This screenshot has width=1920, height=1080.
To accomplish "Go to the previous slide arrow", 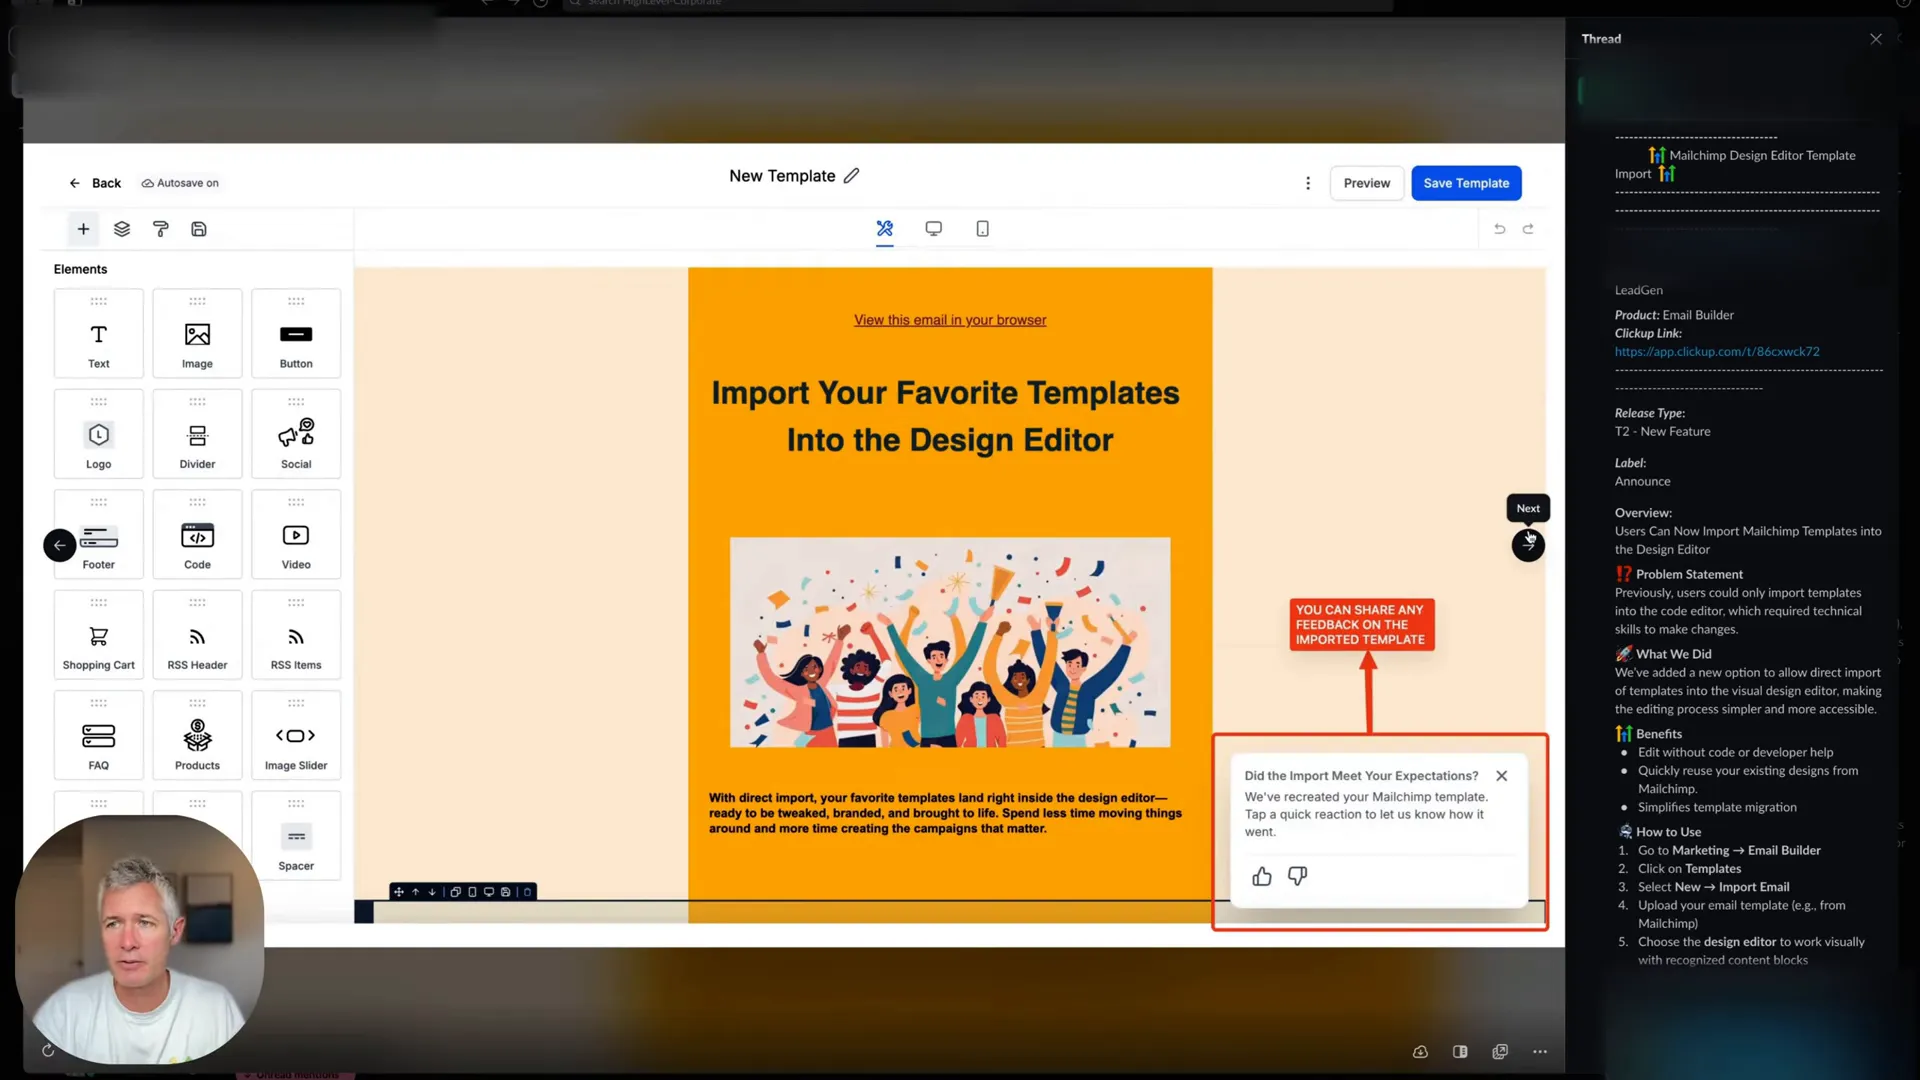I will (x=60, y=545).
